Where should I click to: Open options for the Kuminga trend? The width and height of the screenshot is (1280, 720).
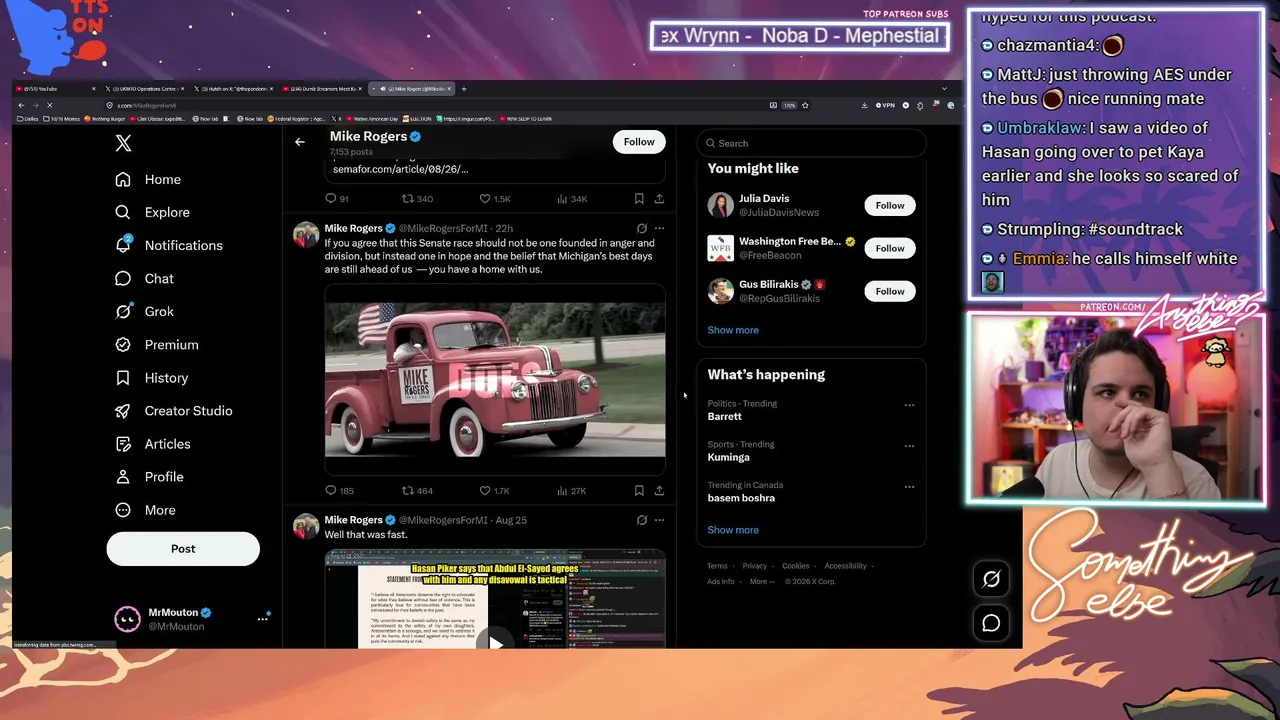(909, 446)
